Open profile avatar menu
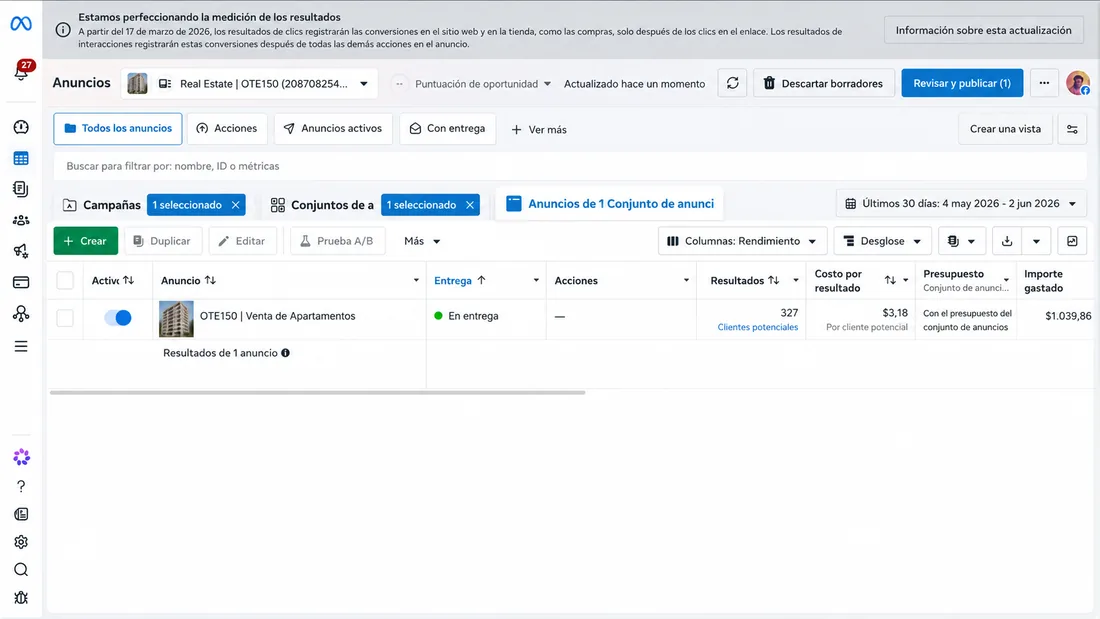The image size is (1100, 619). click(x=1078, y=83)
